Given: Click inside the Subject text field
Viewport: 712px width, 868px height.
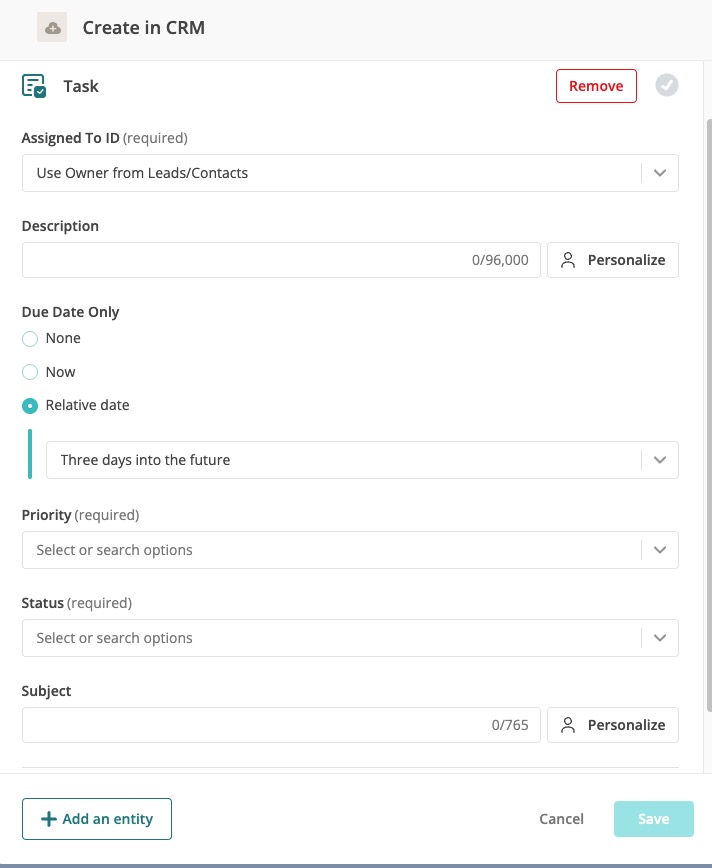Looking at the screenshot, I should [281, 725].
